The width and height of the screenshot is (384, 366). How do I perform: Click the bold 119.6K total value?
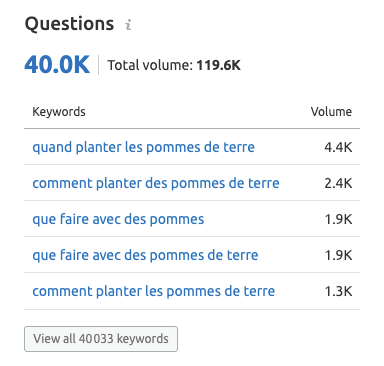click(x=218, y=65)
